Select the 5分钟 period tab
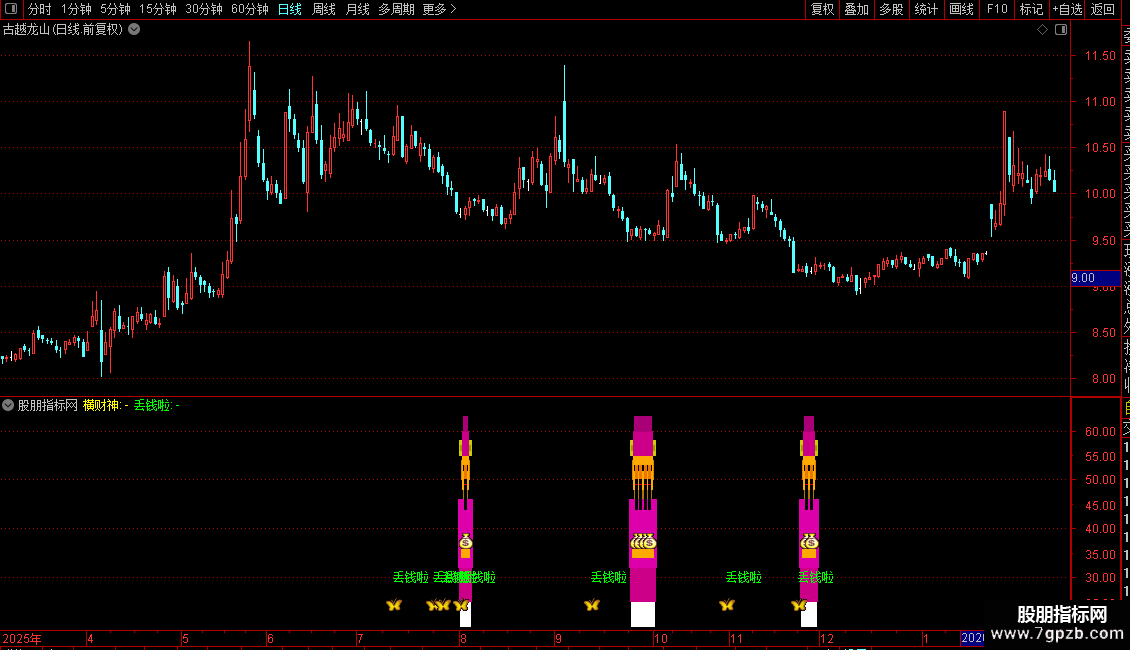 click(115, 9)
